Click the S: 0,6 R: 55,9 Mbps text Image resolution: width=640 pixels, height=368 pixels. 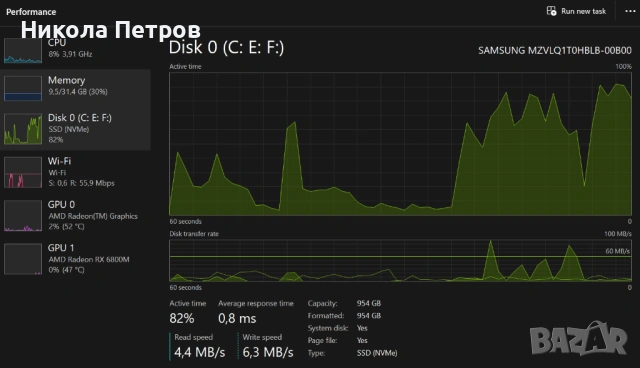click(81, 183)
